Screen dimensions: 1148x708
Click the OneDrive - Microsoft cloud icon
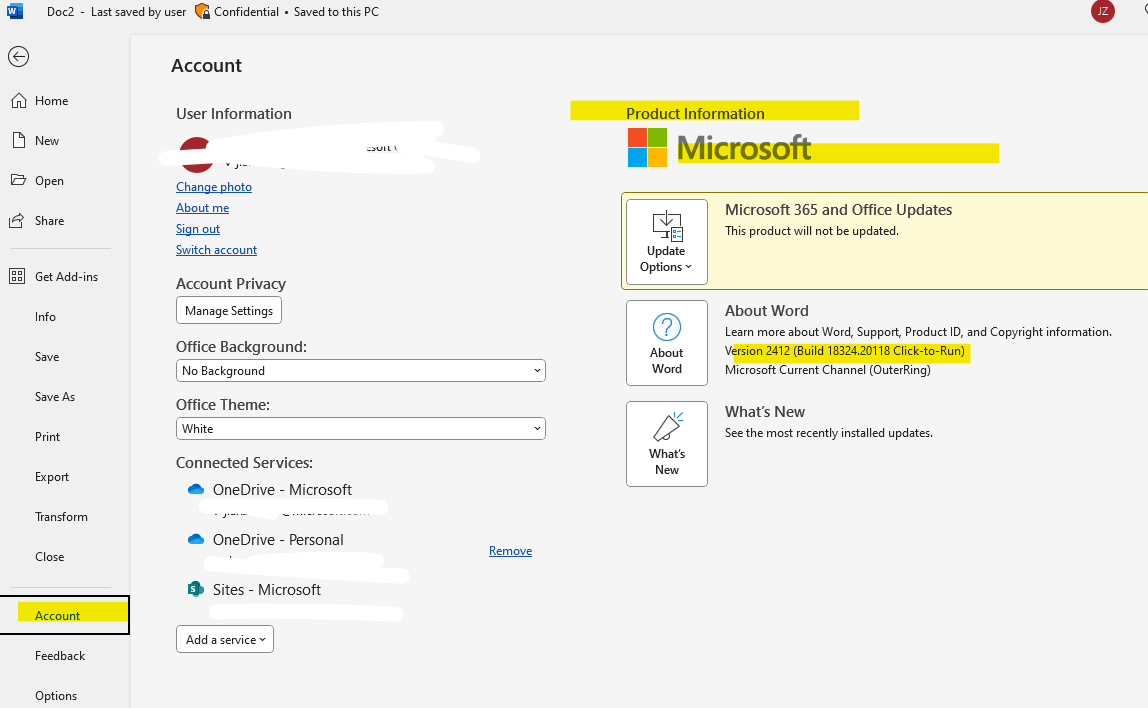click(195, 489)
